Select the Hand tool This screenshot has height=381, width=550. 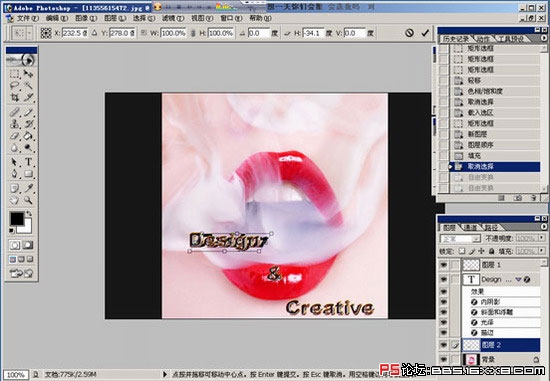coord(14,200)
